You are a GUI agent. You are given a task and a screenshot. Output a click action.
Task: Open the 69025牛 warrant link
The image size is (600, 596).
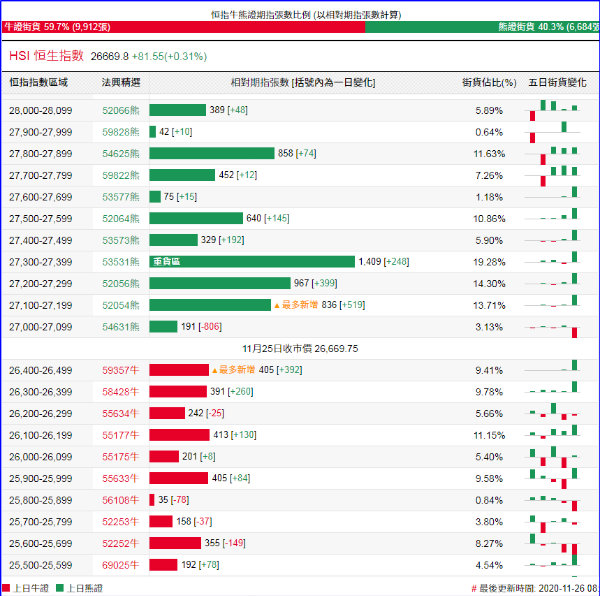[121, 565]
